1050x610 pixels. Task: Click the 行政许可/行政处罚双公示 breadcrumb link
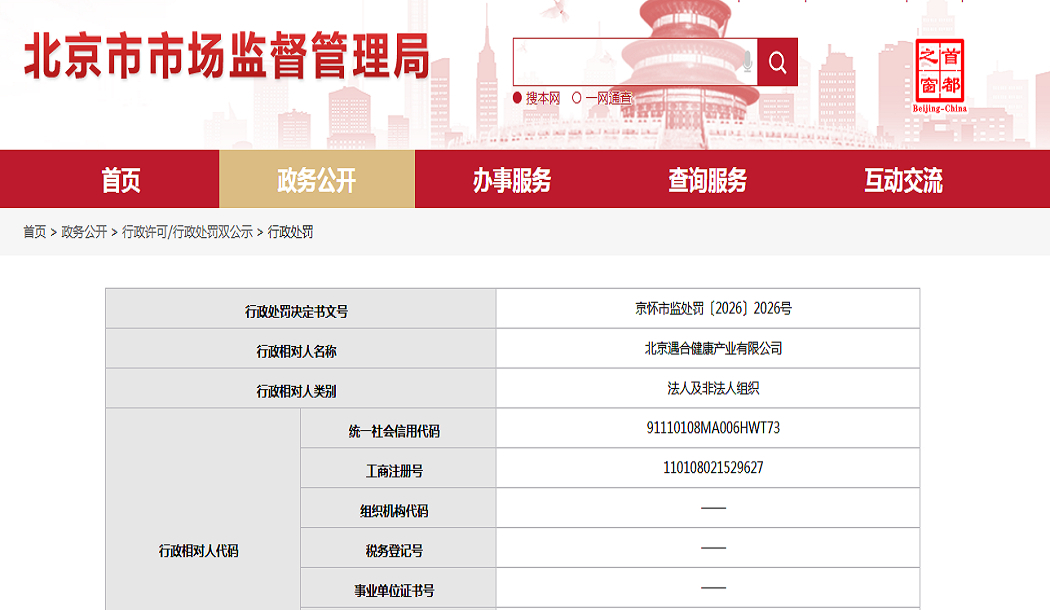(188, 232)
